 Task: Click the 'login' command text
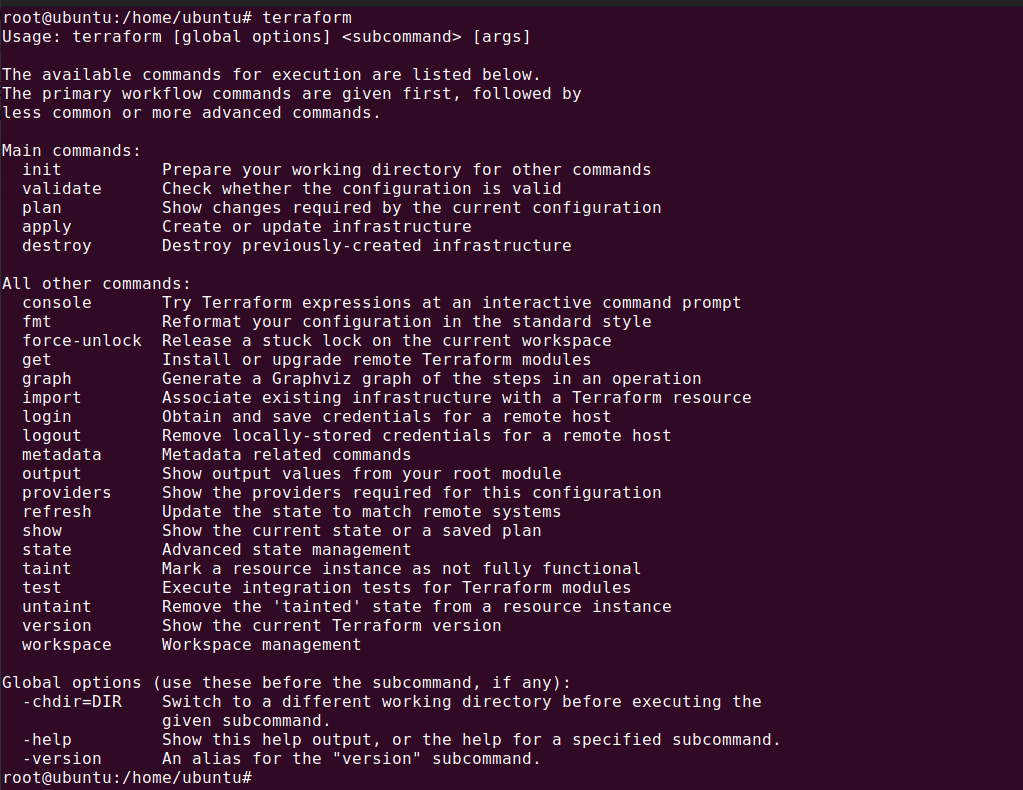[x=47, y=417]
